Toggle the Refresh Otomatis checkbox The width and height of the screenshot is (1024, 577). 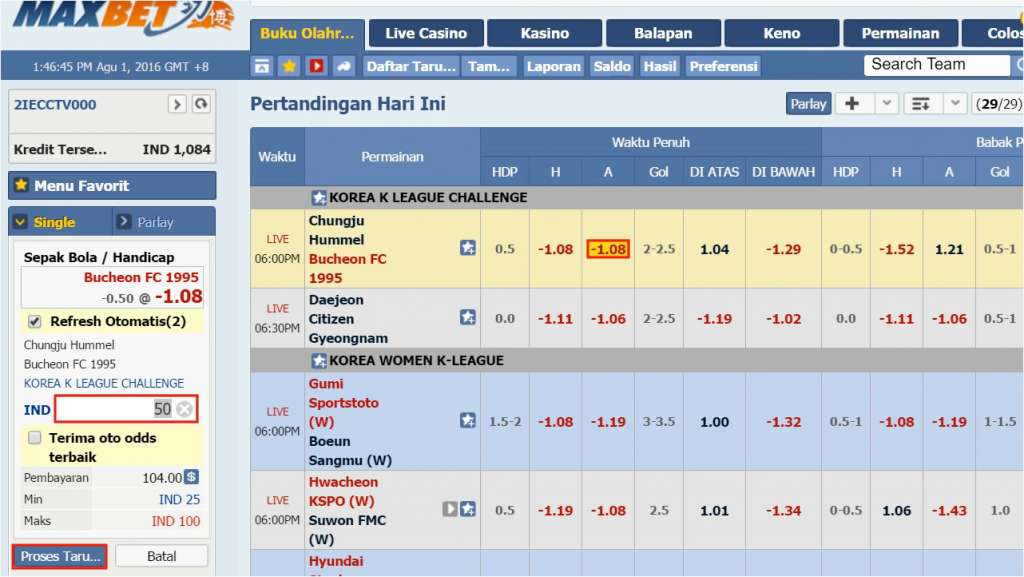(x=35, y=322)
